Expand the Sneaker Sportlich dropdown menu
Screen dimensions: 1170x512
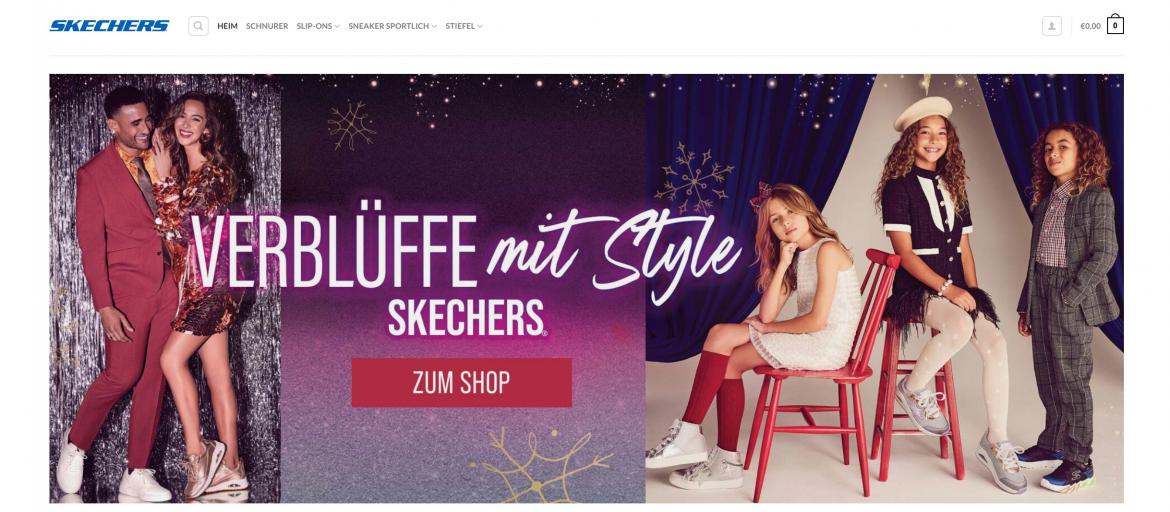click(392, 26)
